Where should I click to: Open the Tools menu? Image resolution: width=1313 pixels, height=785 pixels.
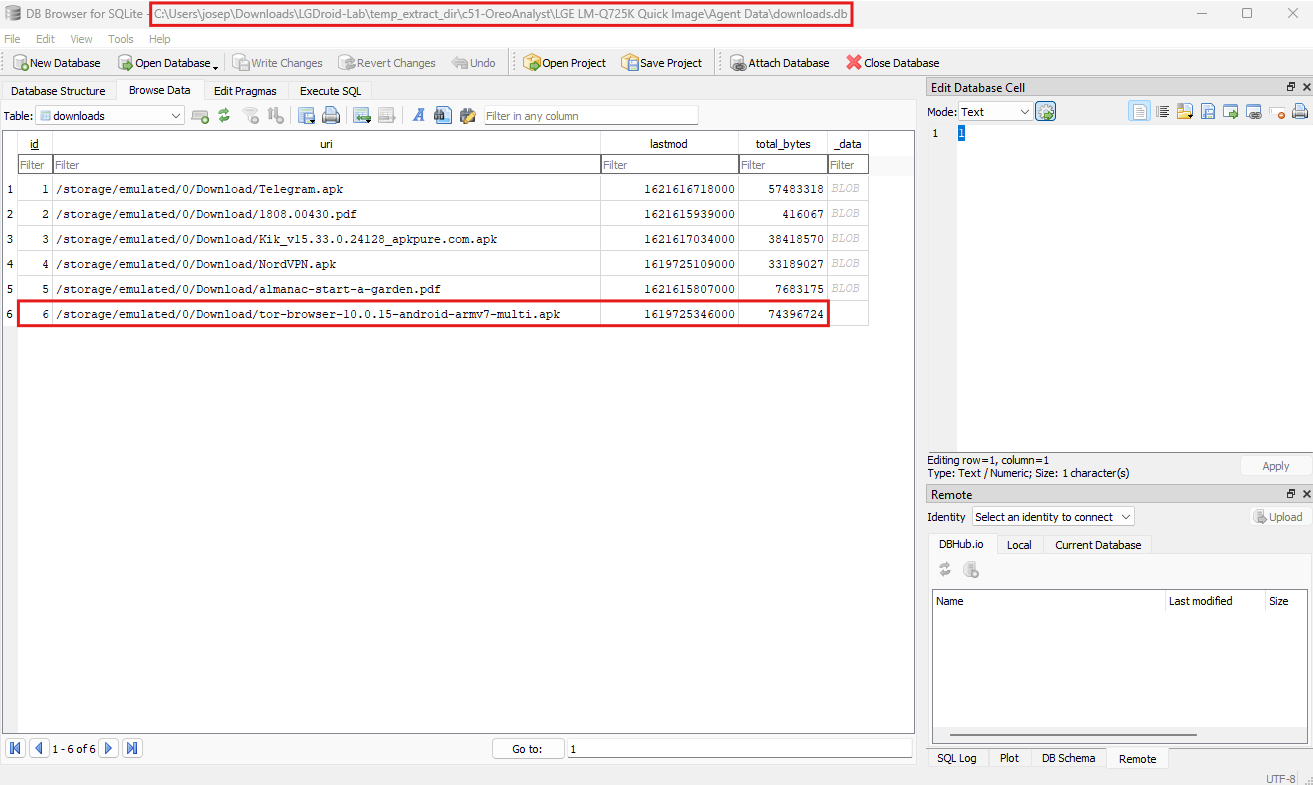[x=121, y=39]
